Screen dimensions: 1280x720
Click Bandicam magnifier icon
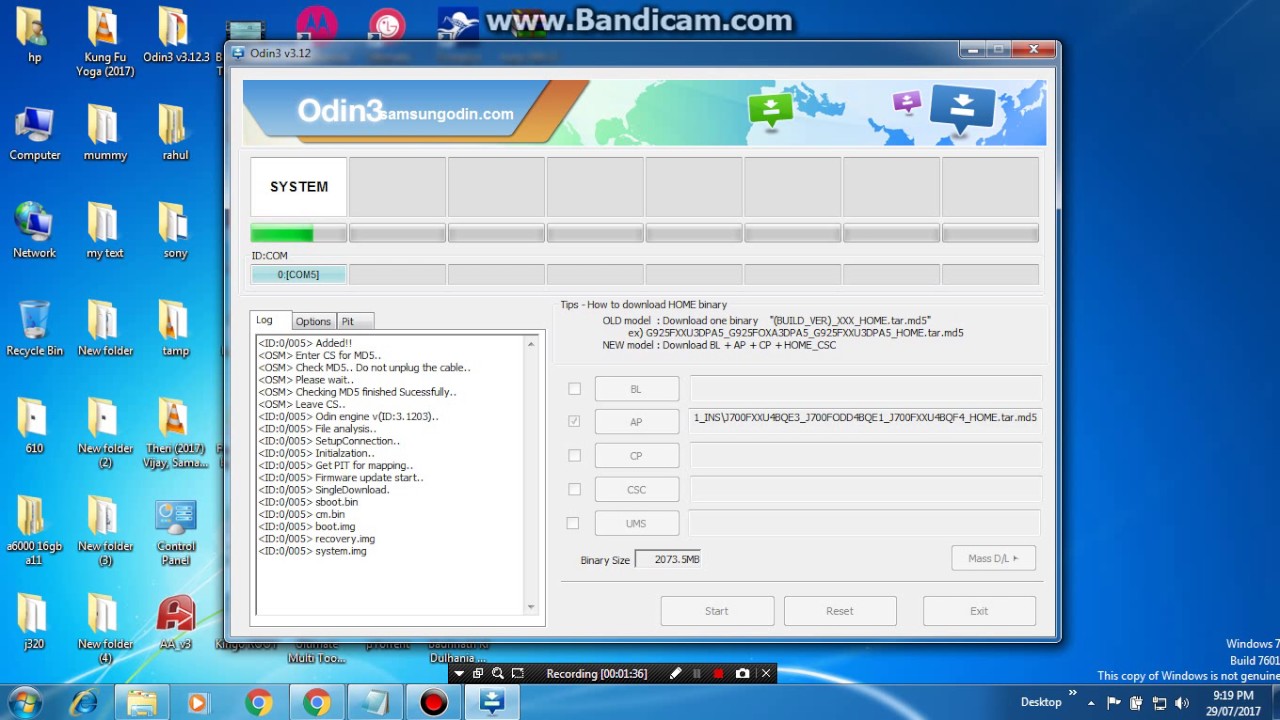[498, 674]
